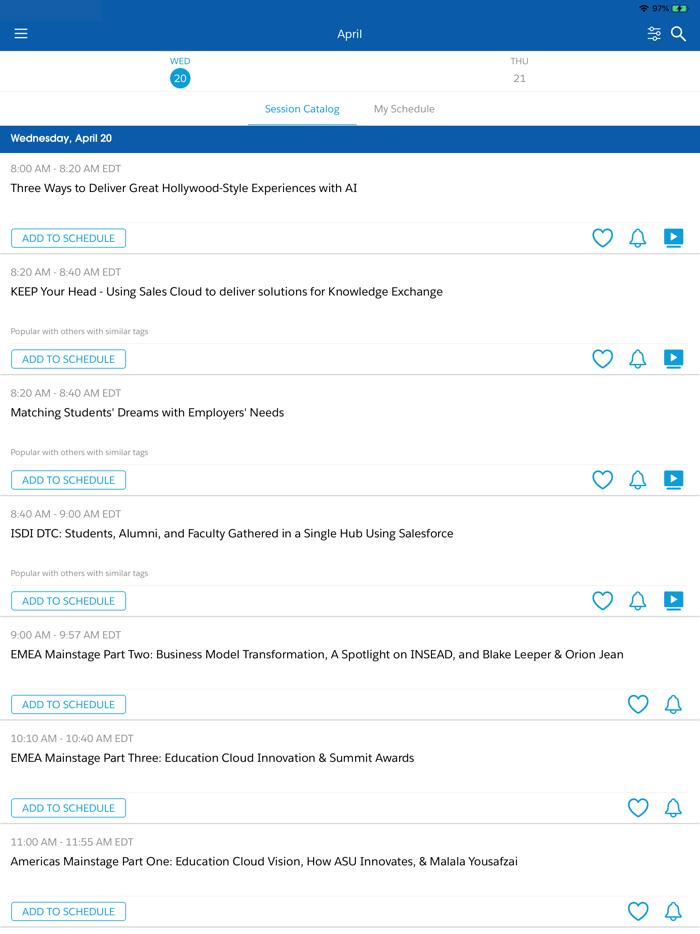
Task: Add the EMEA Mainstage Part Two session to schedule
Action: [x=68, y=704]
